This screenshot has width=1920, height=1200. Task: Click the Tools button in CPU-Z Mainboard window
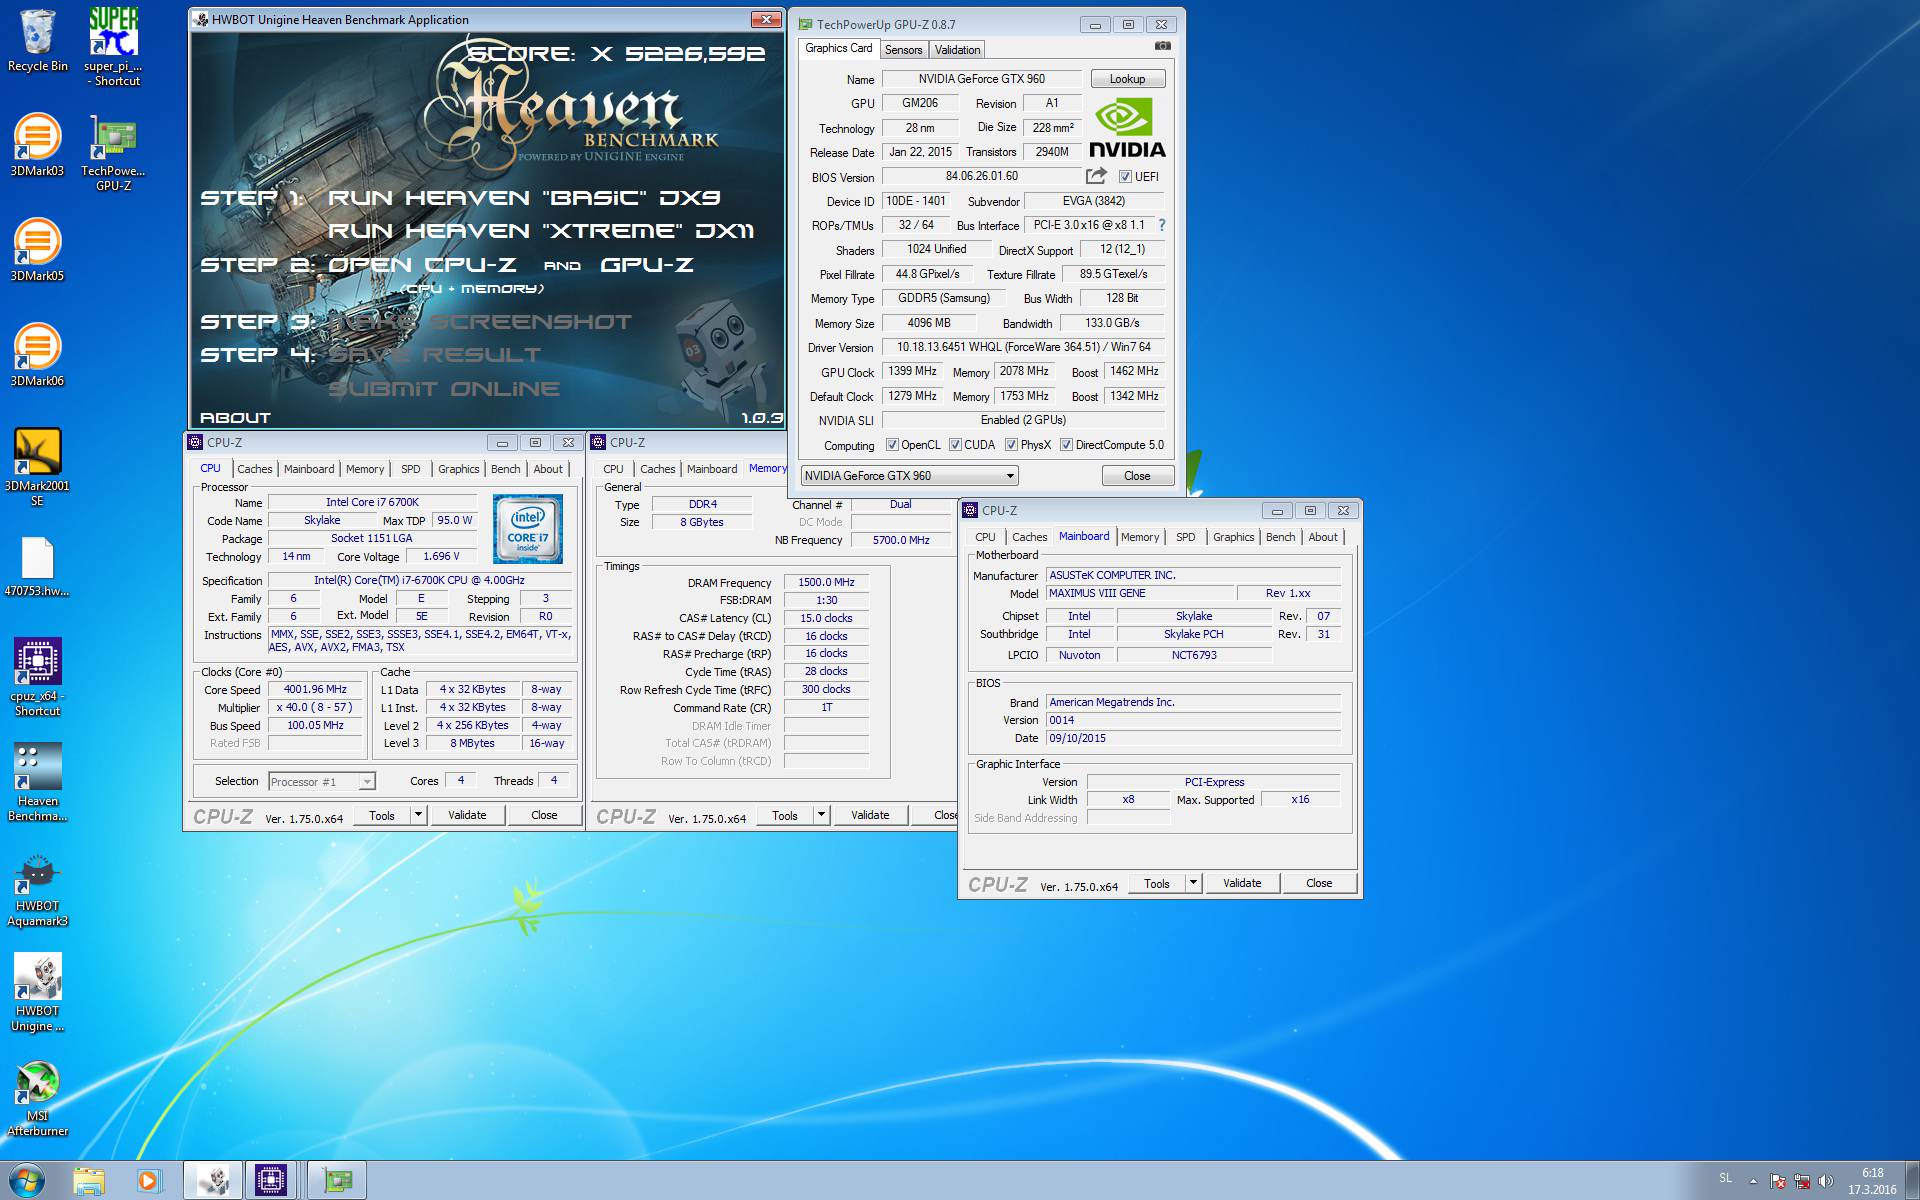pyautogui.click(x=1157, y=883)
